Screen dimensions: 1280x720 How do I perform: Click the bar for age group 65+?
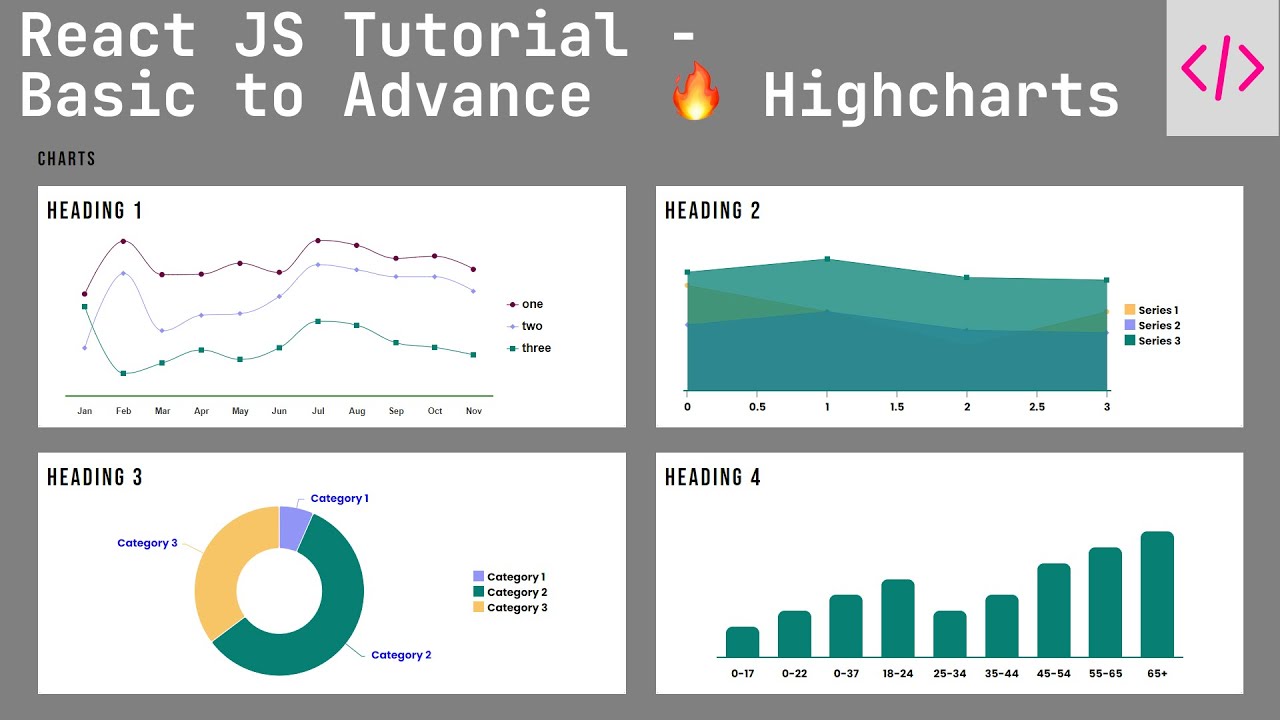pyautogui.click(x=1157, y=594)
